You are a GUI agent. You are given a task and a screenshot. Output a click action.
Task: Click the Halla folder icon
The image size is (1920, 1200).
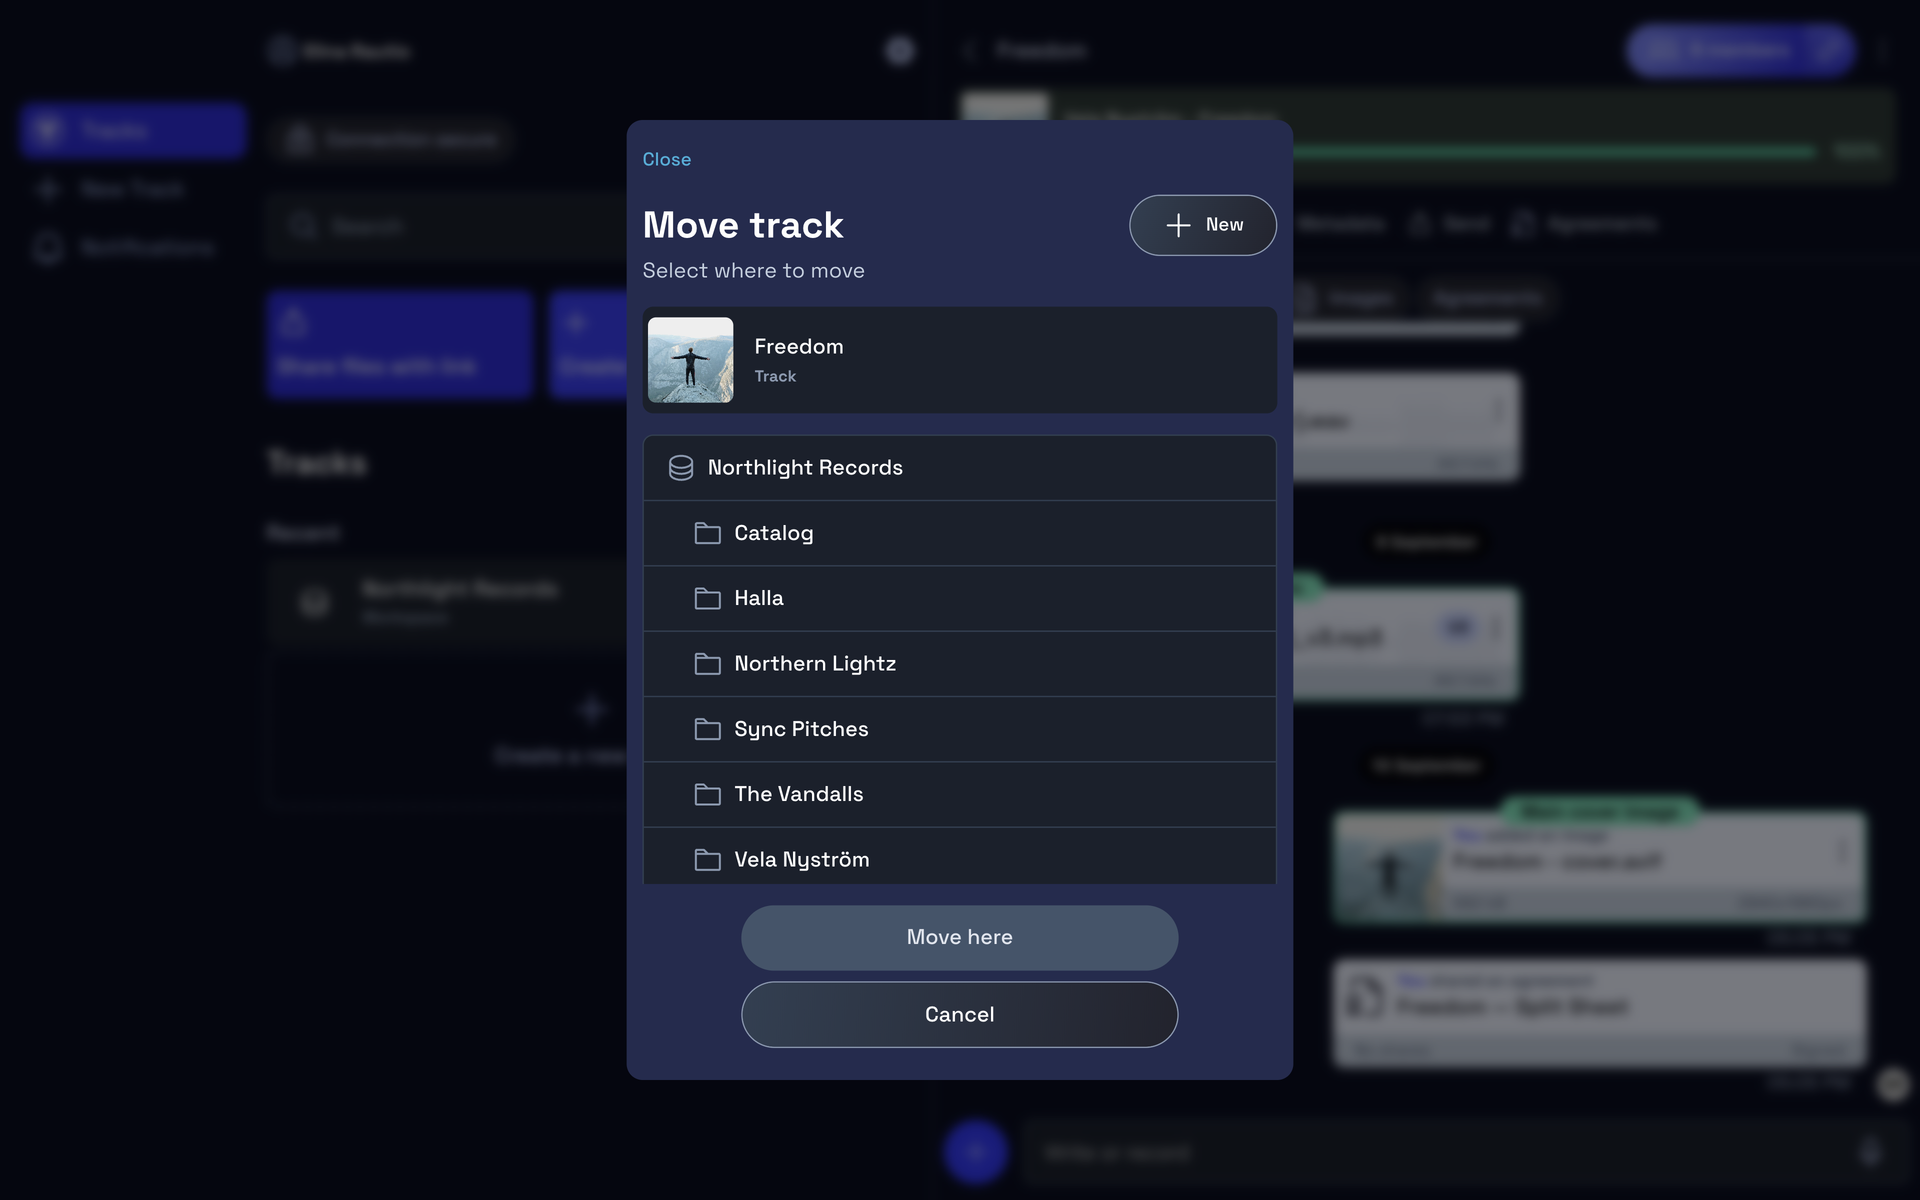[x=707, y=598]
